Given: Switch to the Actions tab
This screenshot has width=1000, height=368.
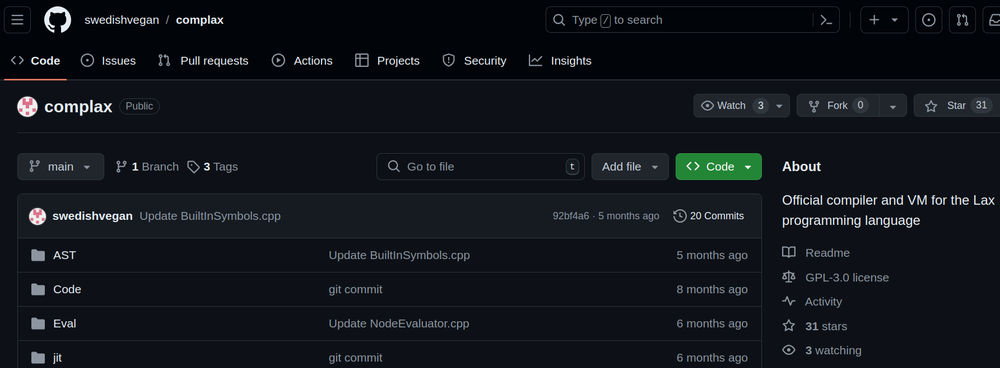Looking at the screenshot, I should point(302,61).
